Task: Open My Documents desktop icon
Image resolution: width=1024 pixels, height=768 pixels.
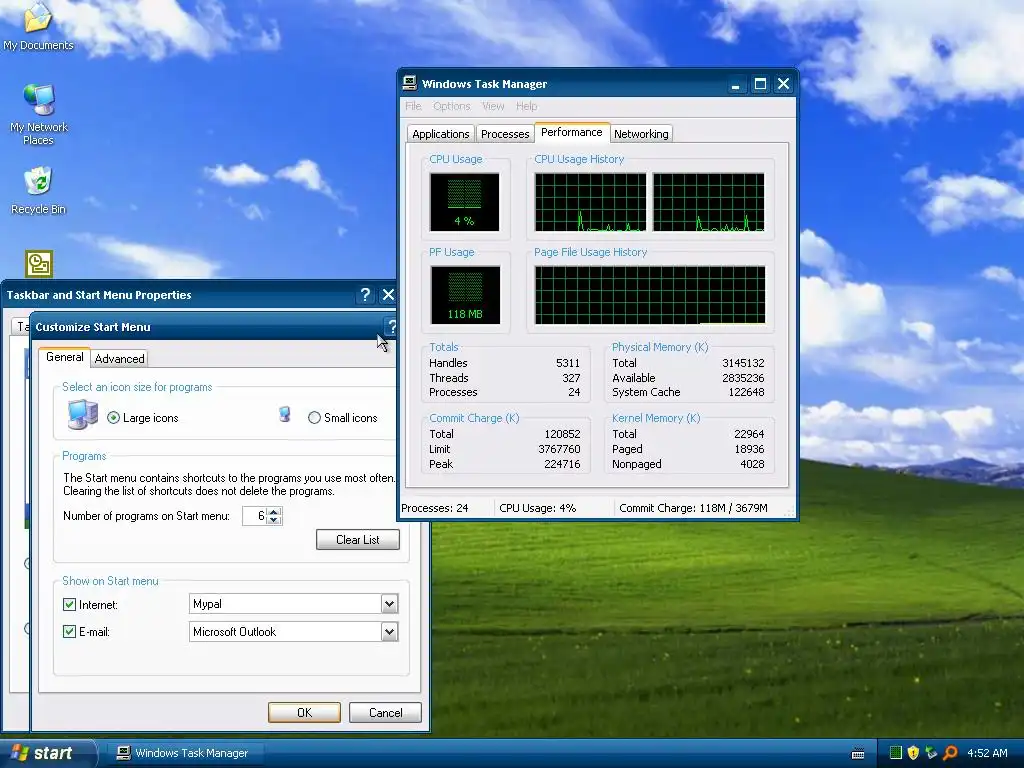Action: [x=38, y=26]
